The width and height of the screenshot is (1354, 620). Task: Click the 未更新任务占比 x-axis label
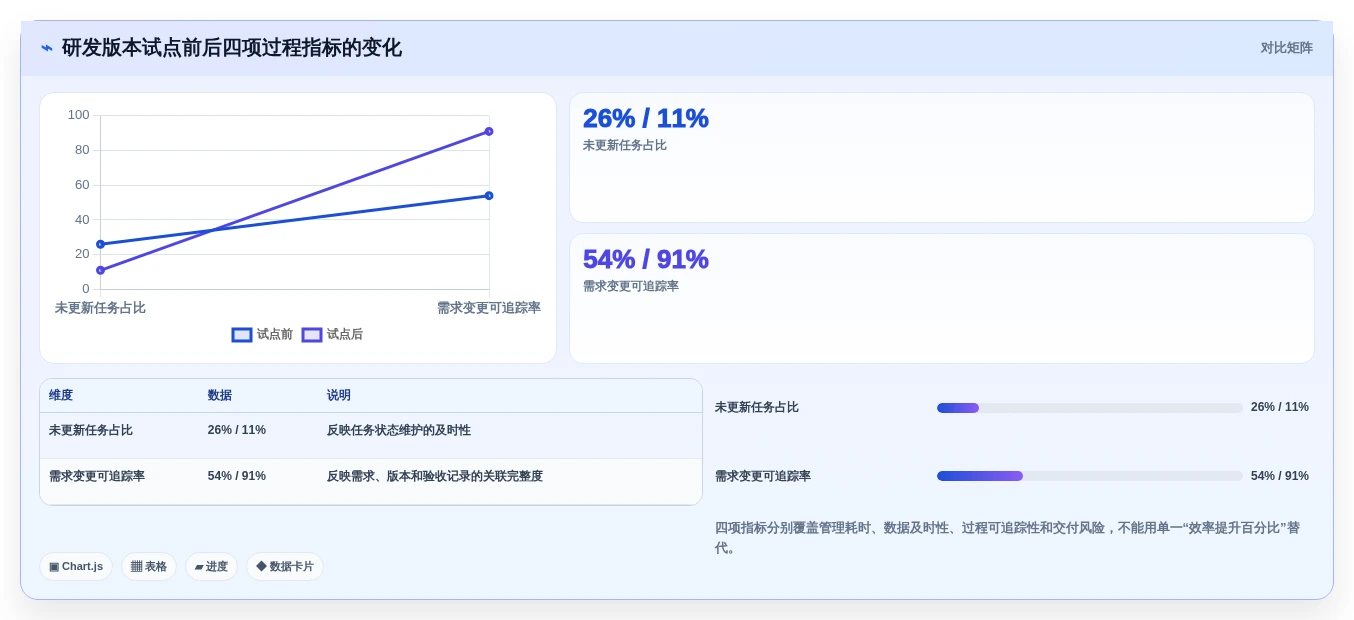coord(100,308)
